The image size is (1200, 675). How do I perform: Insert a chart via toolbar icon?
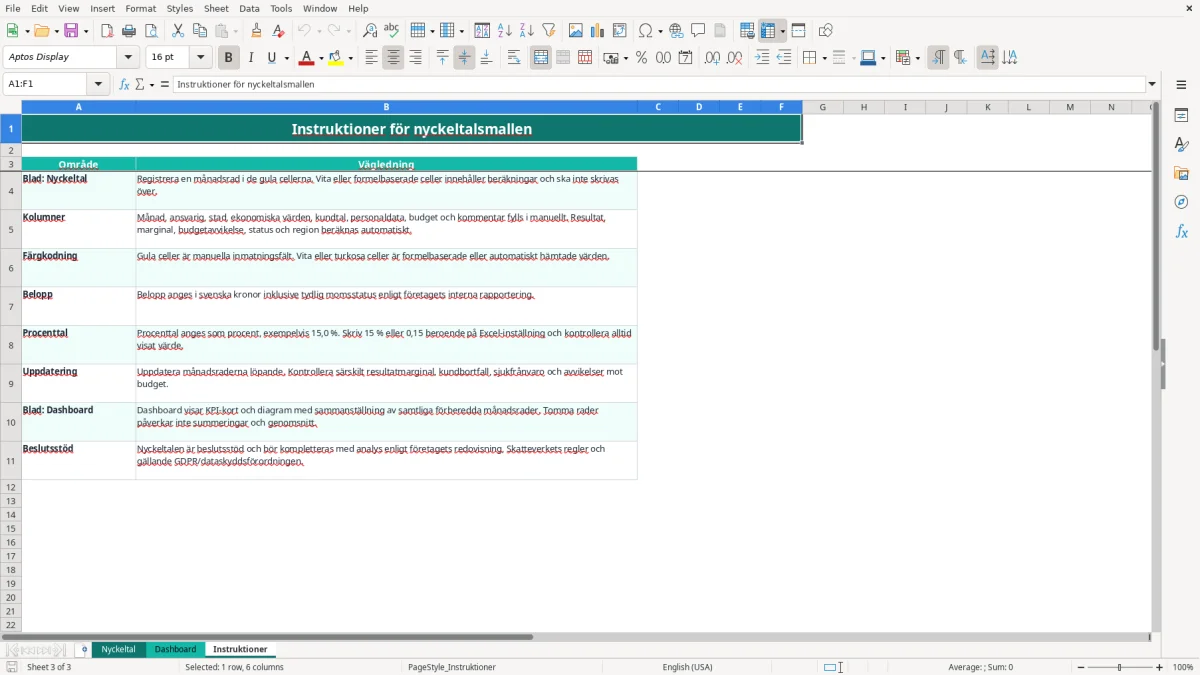pos(598,31)
